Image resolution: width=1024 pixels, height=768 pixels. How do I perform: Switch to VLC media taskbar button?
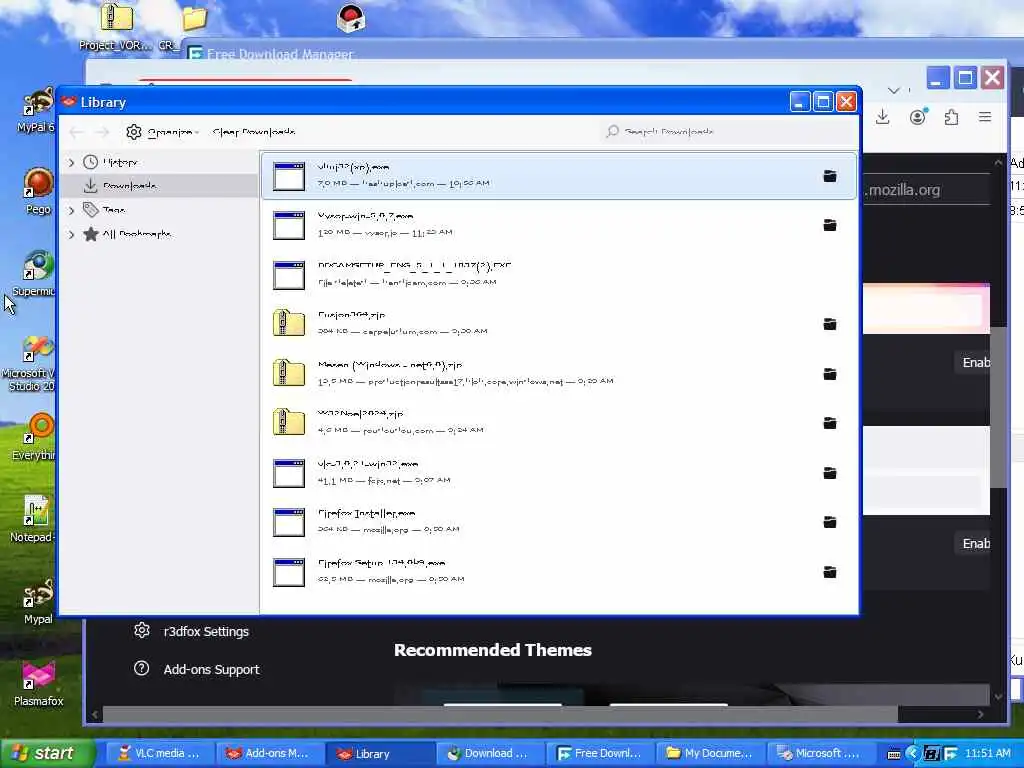tap(159, 754)
